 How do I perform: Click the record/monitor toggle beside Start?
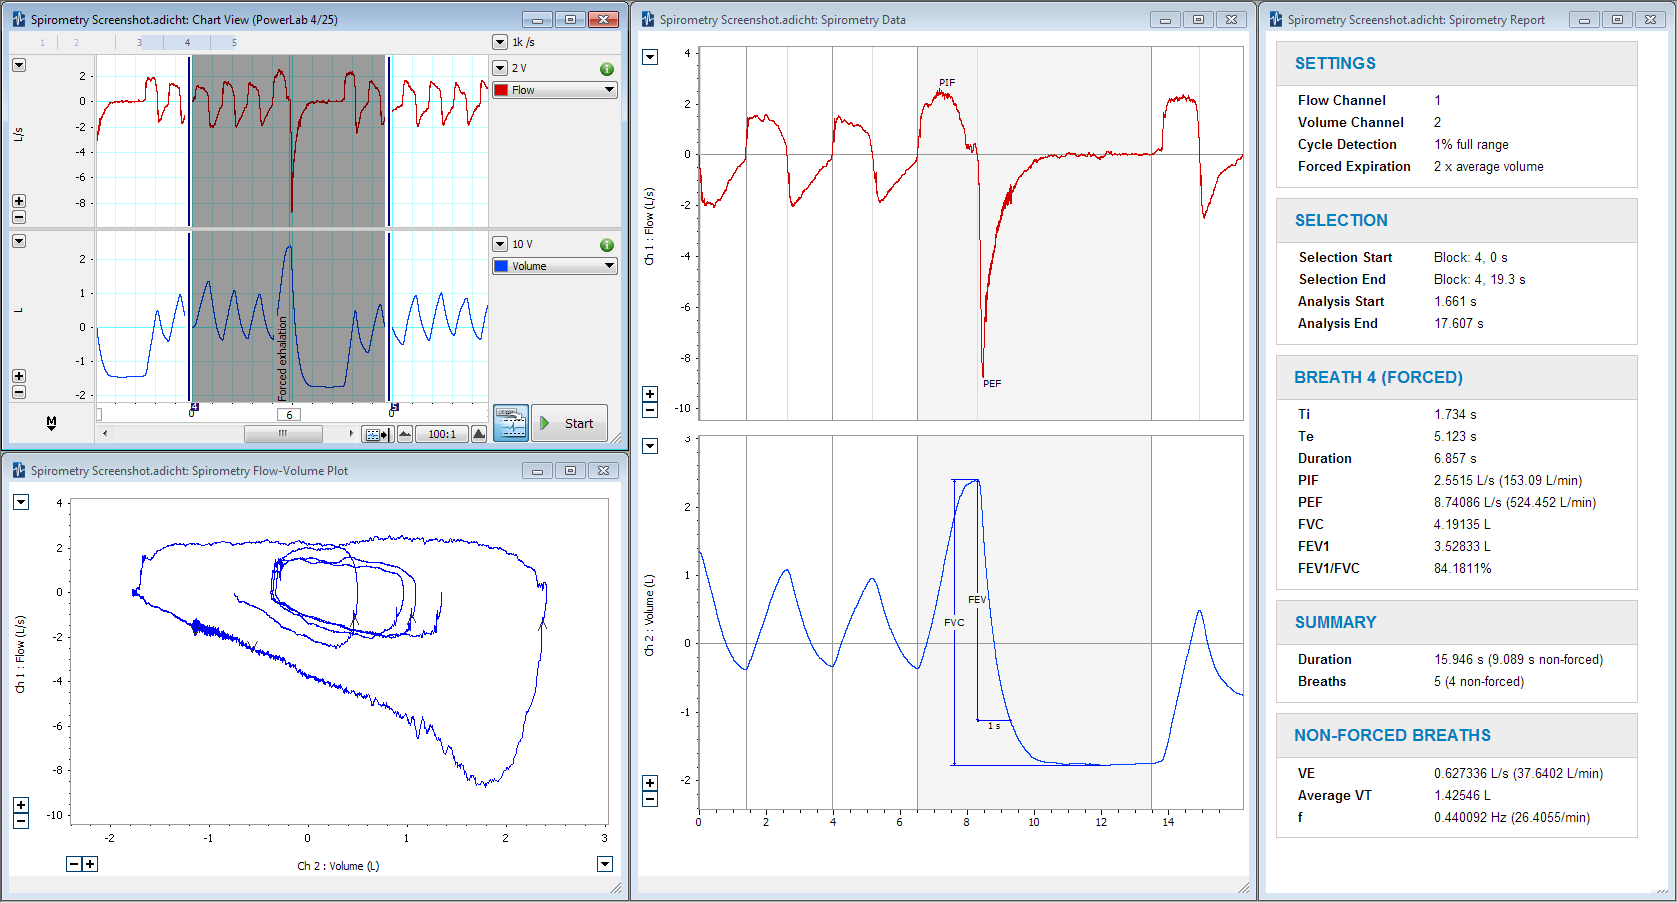[510, 423]
